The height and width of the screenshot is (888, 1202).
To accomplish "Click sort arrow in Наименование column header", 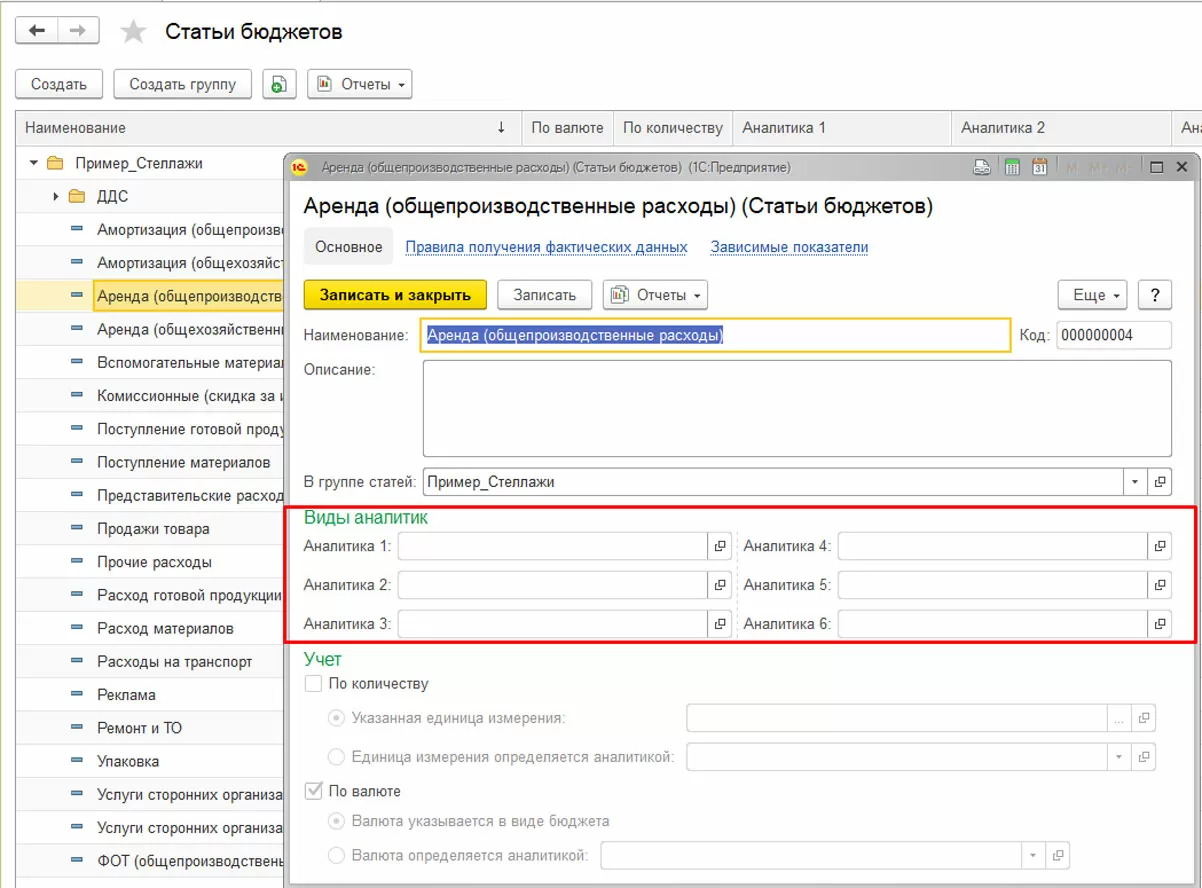I will pyautogui.click(x=501, y=128).
